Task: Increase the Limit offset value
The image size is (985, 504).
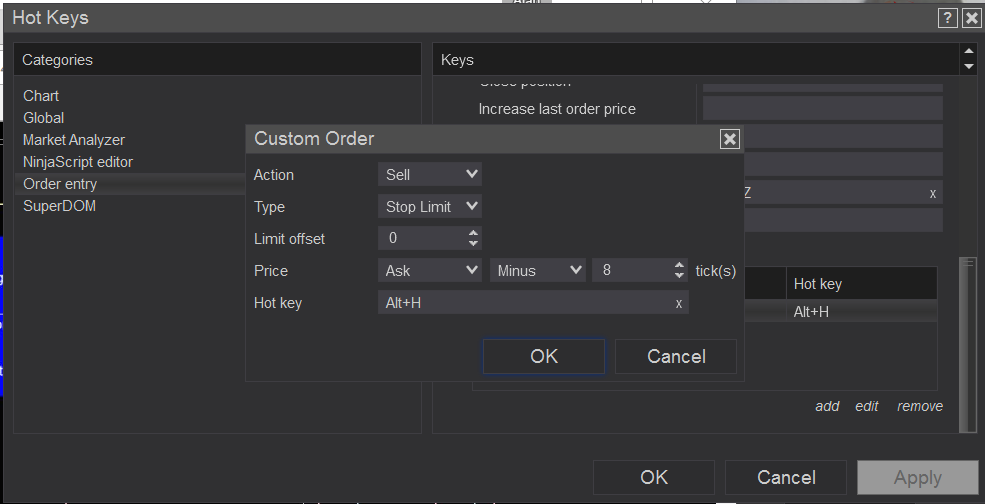Action: tap(473, 233)
